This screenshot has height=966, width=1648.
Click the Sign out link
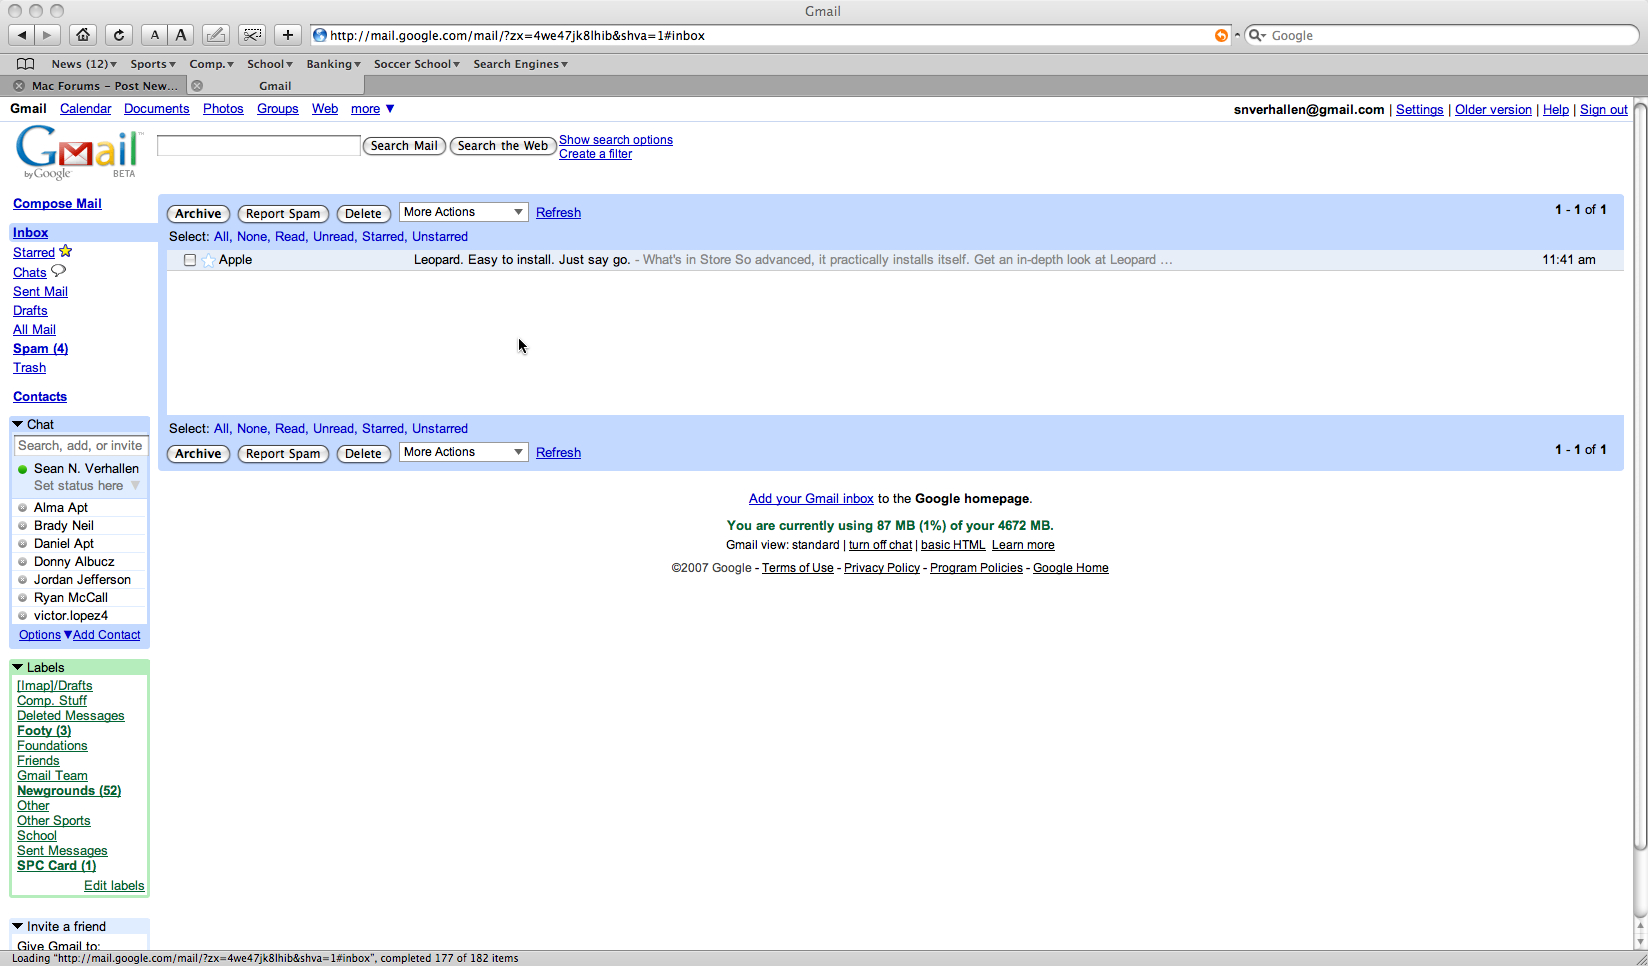[x=1604, y=110]
